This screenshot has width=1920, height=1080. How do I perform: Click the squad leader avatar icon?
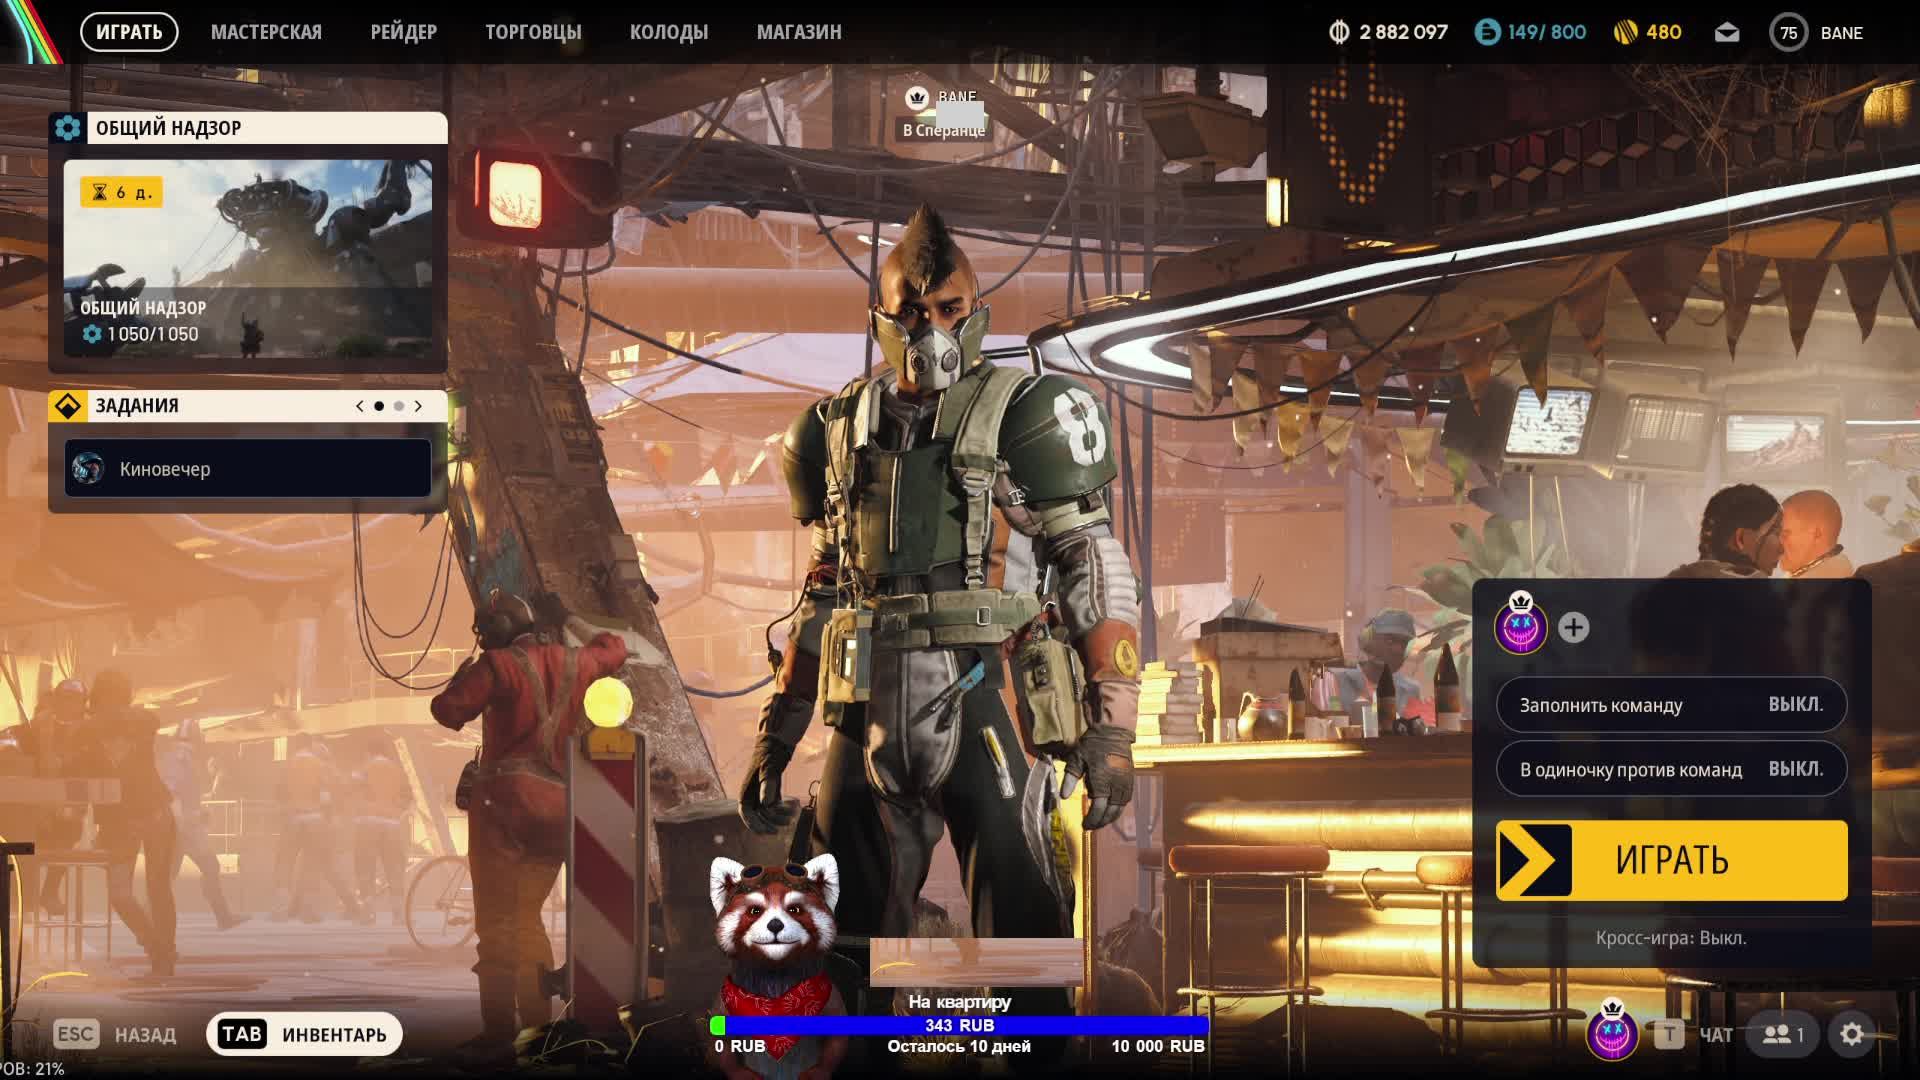pyautogui.click(x=1520, y=627)
